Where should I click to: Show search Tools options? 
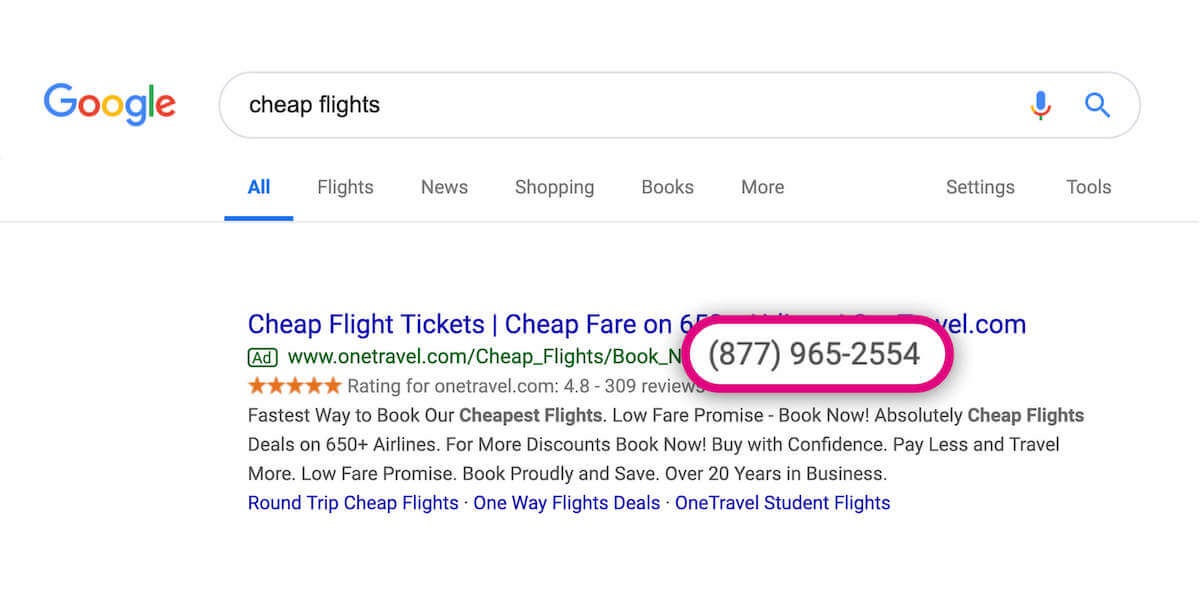pos(1088,187)
